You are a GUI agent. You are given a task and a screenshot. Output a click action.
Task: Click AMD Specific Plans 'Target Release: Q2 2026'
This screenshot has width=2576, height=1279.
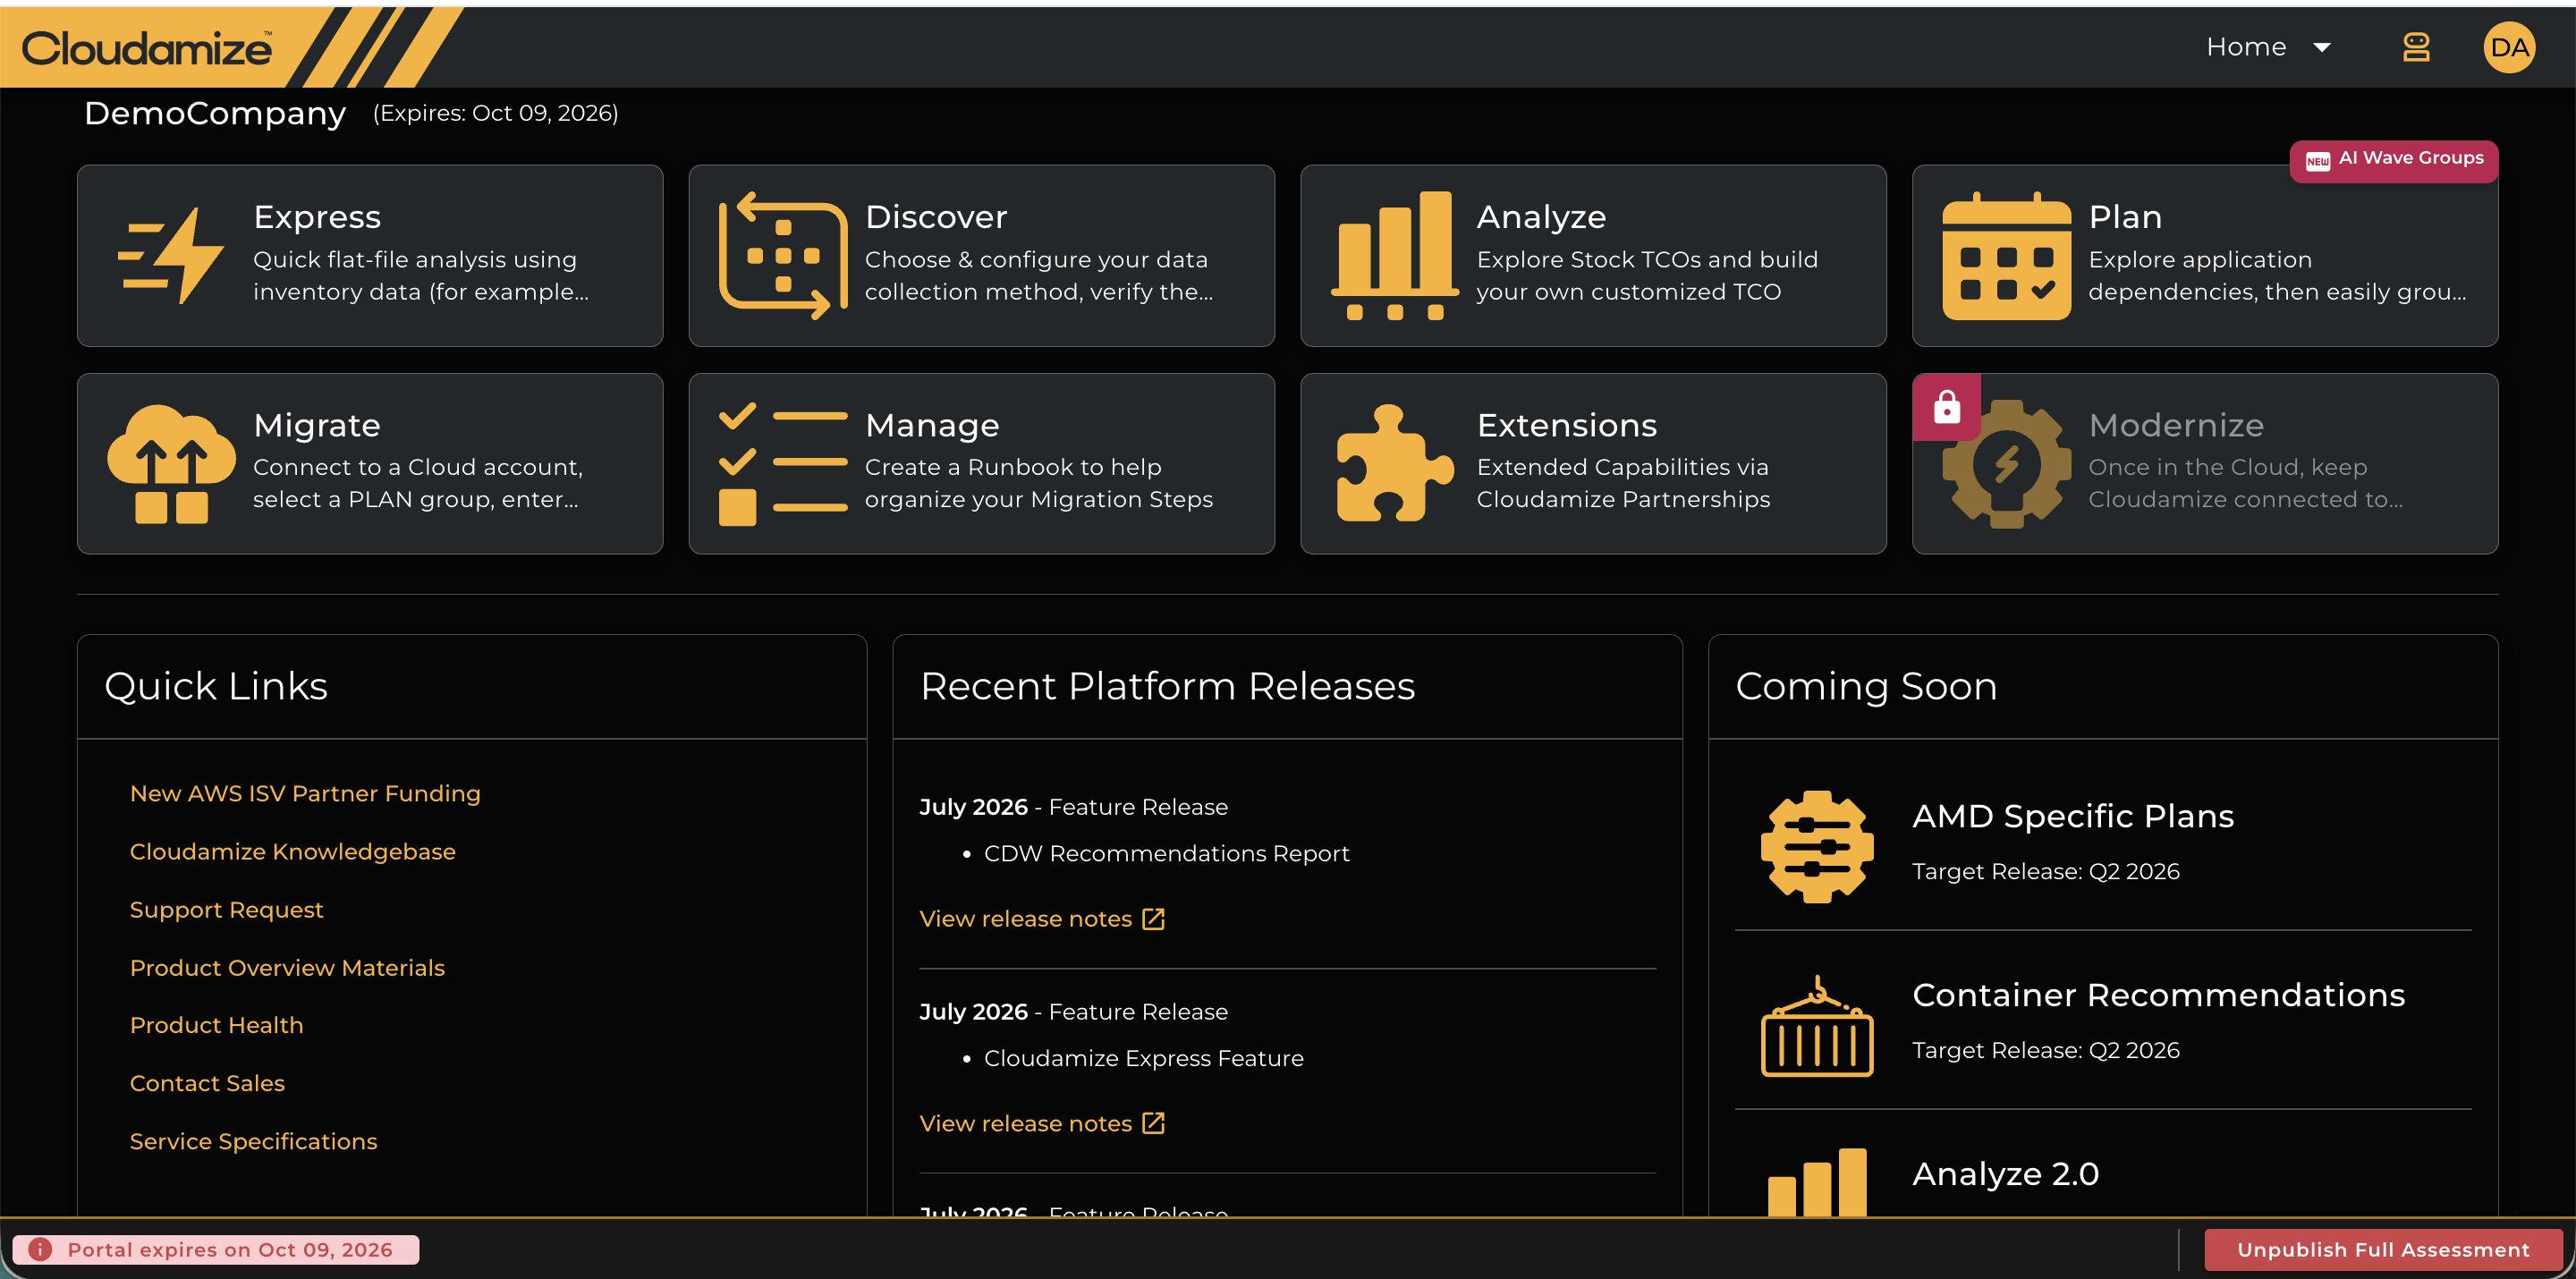pyautogui.click(x=2045, y=871)
